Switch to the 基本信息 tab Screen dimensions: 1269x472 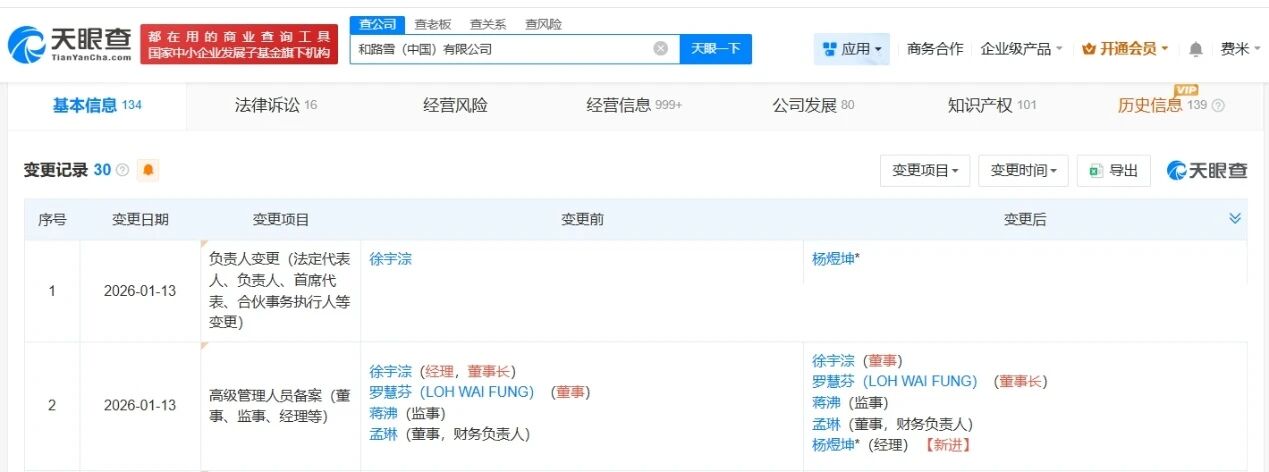pos(97,105)
